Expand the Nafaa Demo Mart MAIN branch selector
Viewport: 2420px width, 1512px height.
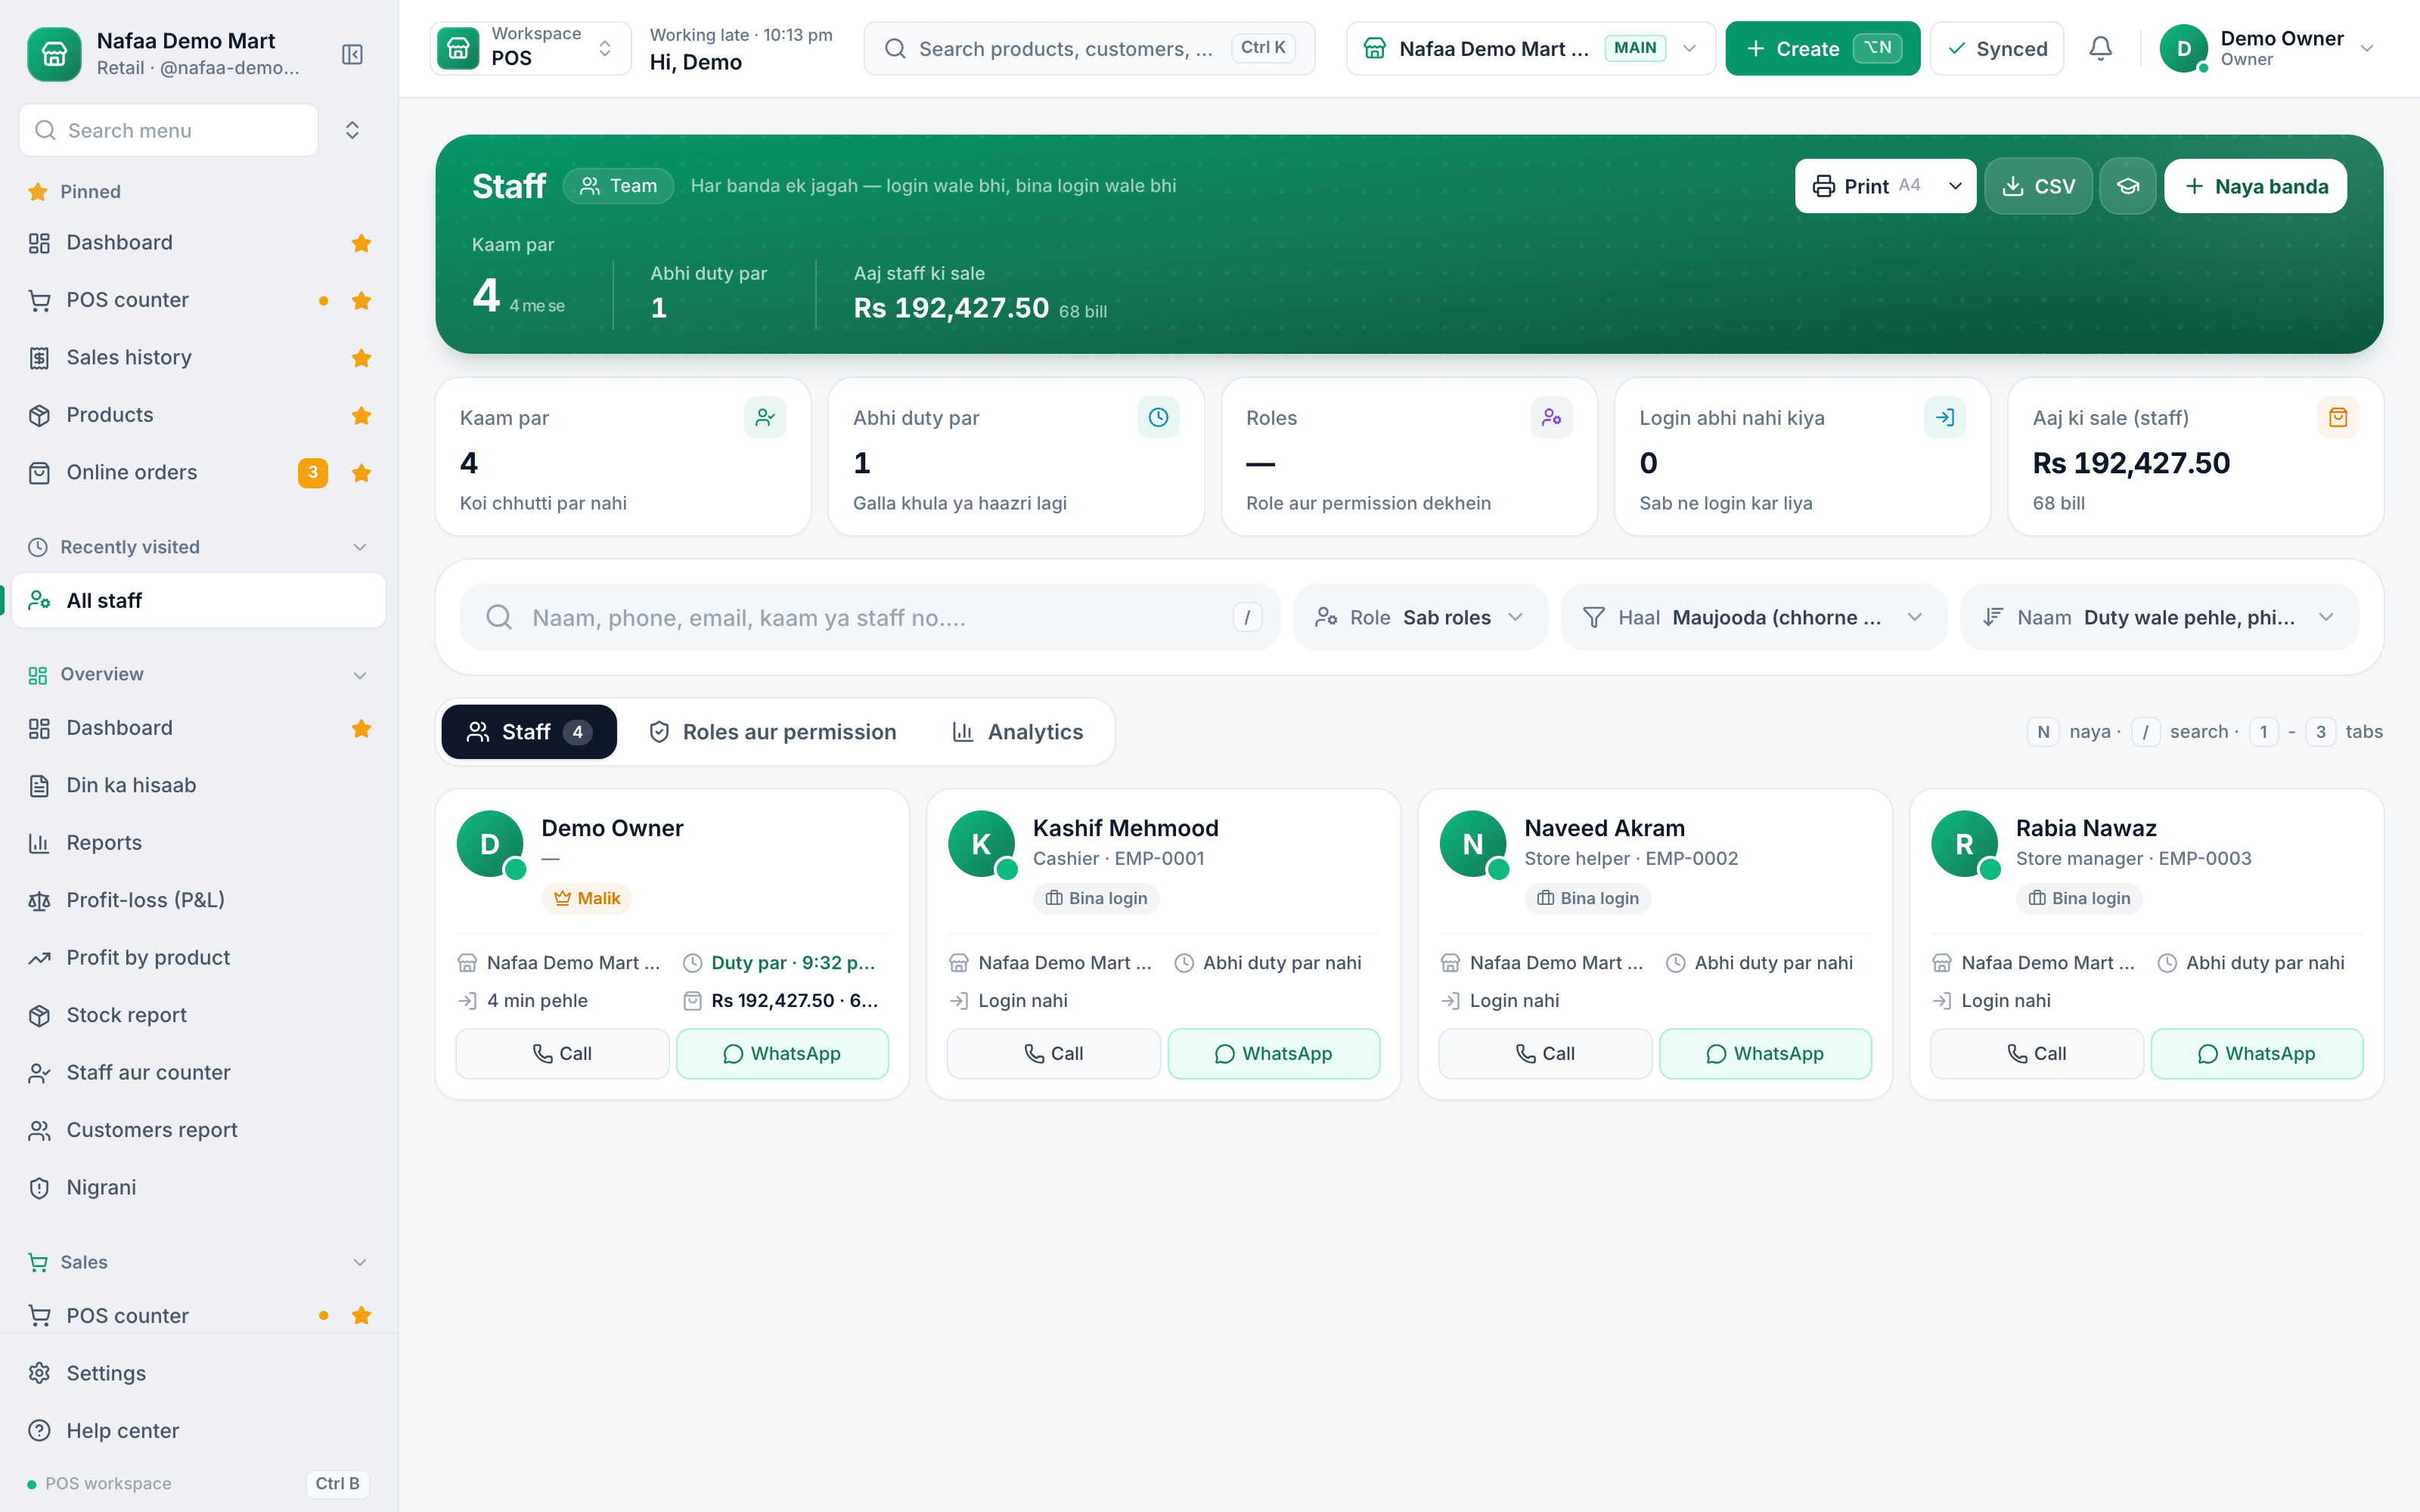tap(1530, 48)
